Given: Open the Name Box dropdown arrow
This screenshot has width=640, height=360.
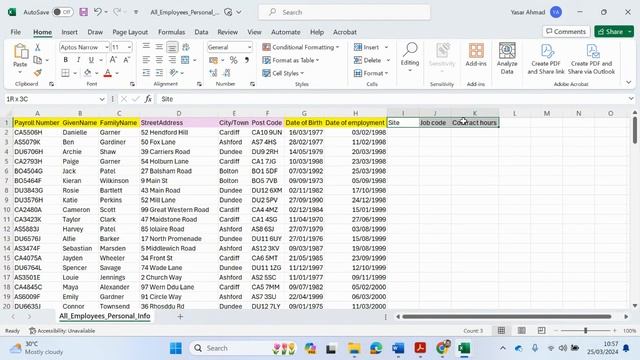Looking at the screenshot, I should [x=102, y=99].
